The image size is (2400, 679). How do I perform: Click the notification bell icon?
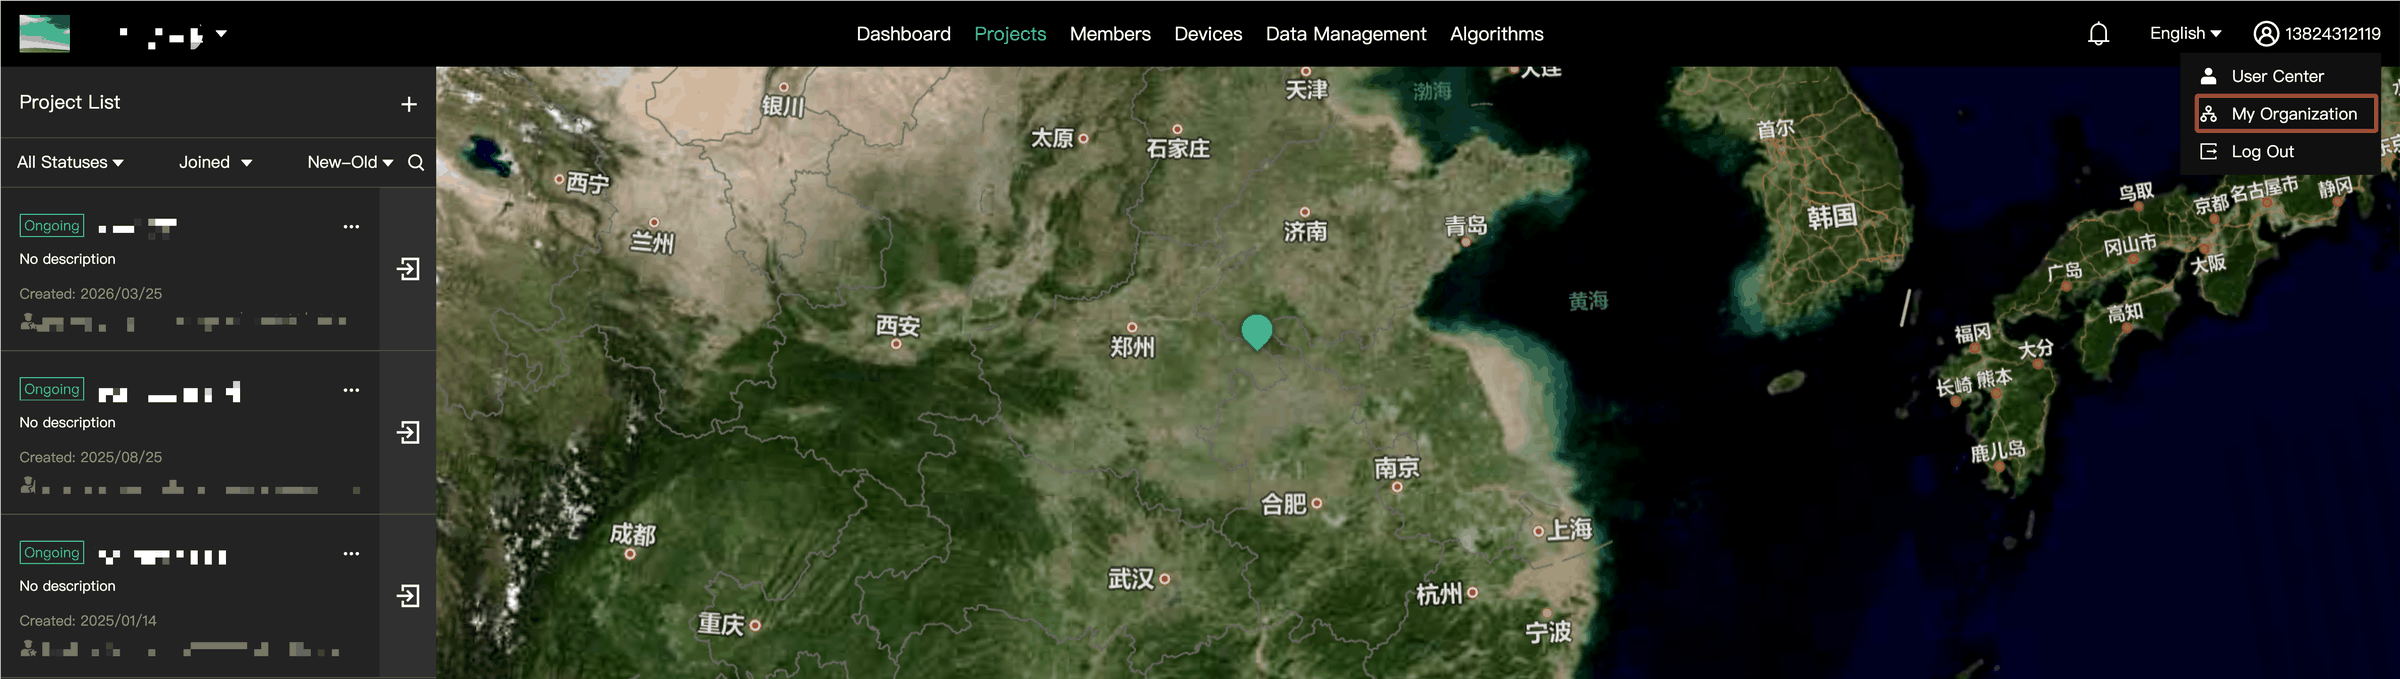coord(2098,34)
